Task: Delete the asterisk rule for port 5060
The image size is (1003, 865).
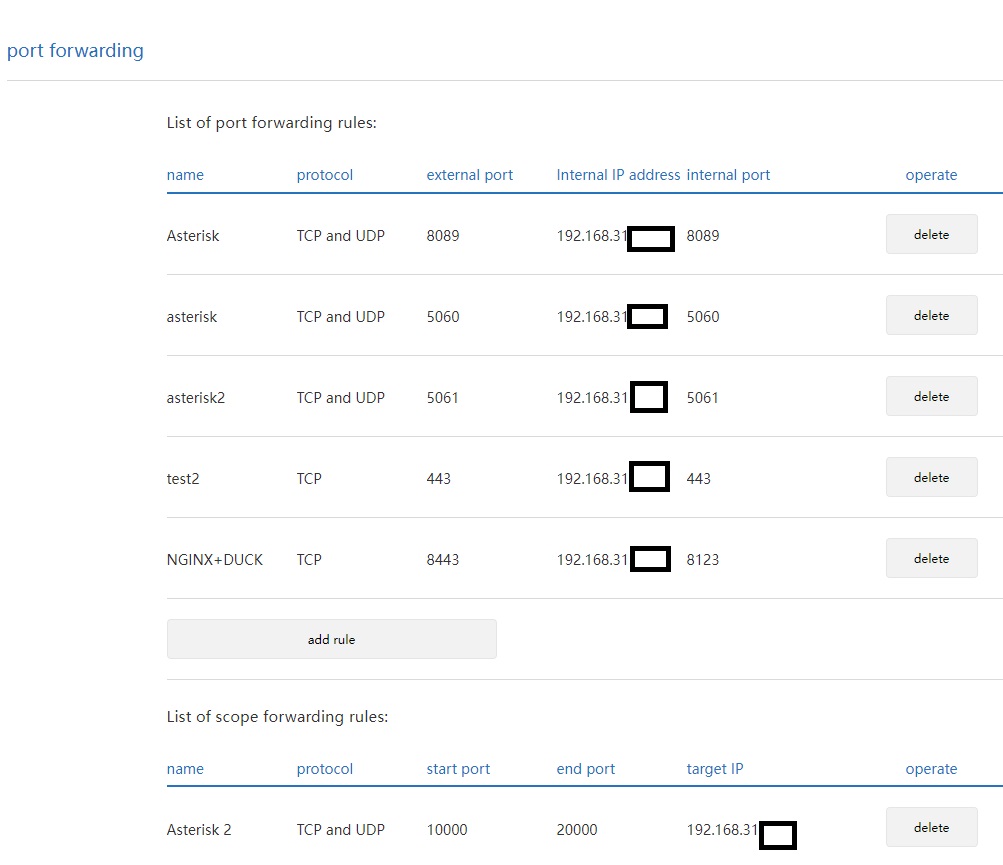Action: pos(931,316)
